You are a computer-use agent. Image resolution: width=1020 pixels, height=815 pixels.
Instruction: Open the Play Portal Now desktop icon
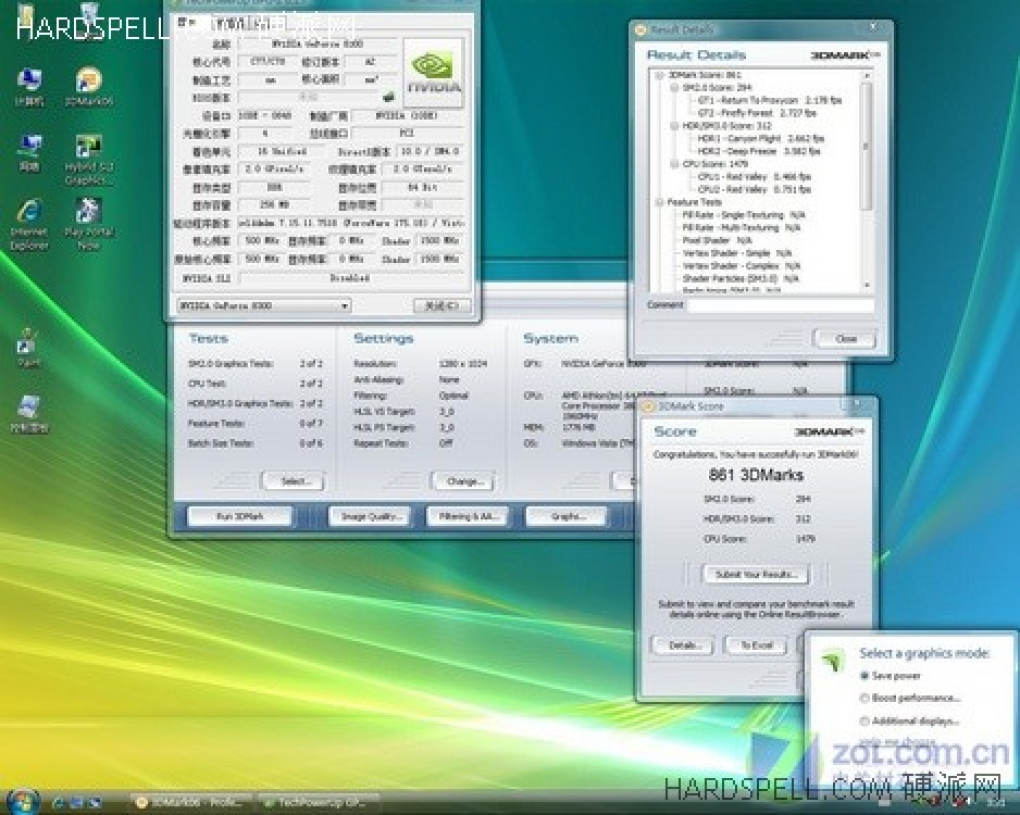click(x=89, y=224)
